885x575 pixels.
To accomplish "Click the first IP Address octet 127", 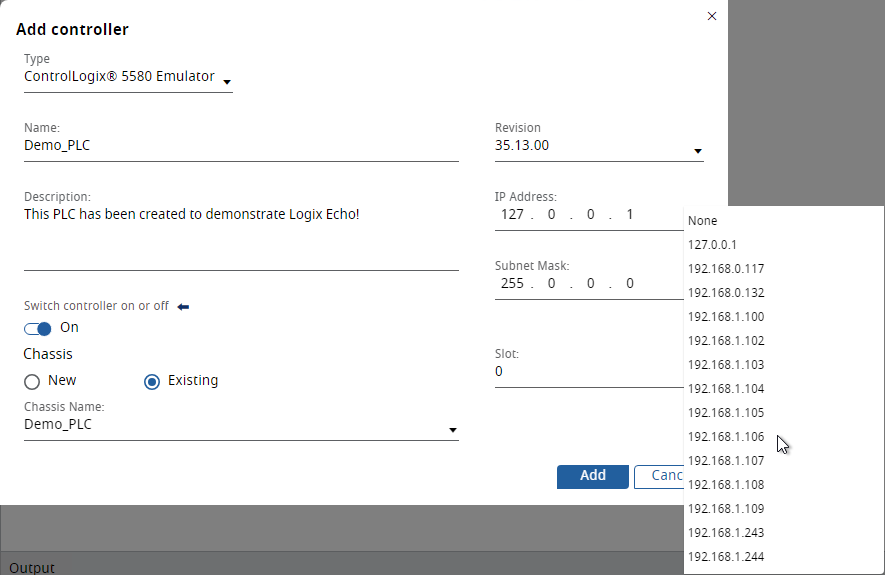I will pyautogui.click(x=512, y=214).
